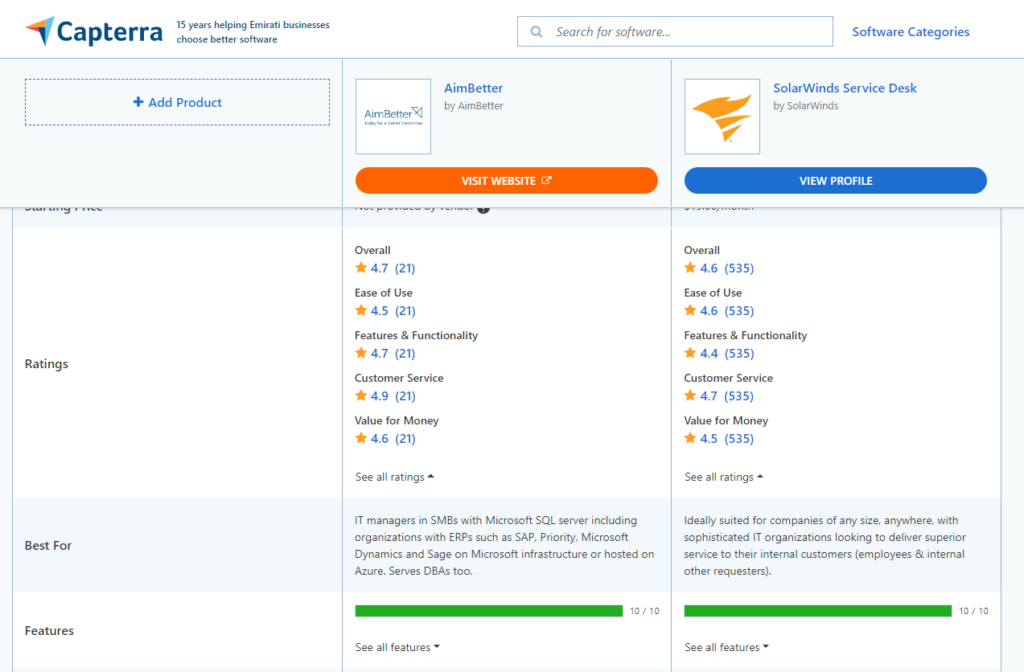
Task: Click AimBetter 10 / 10 features score
Action: point(645,611)
